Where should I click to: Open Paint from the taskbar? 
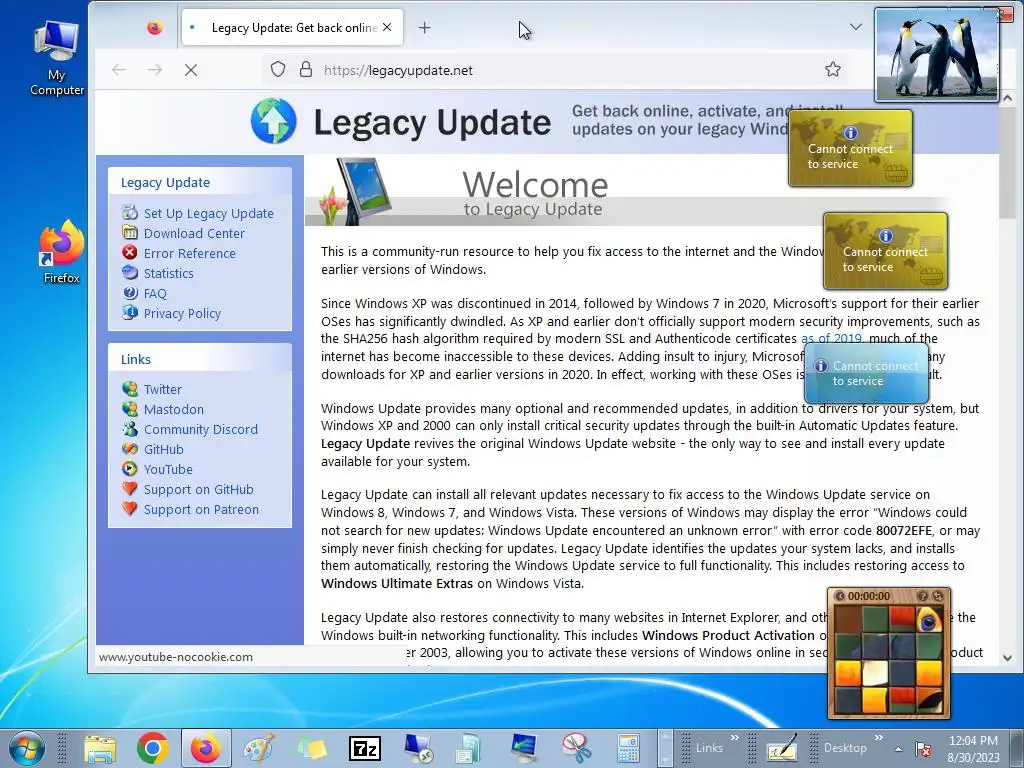(259, 748)
